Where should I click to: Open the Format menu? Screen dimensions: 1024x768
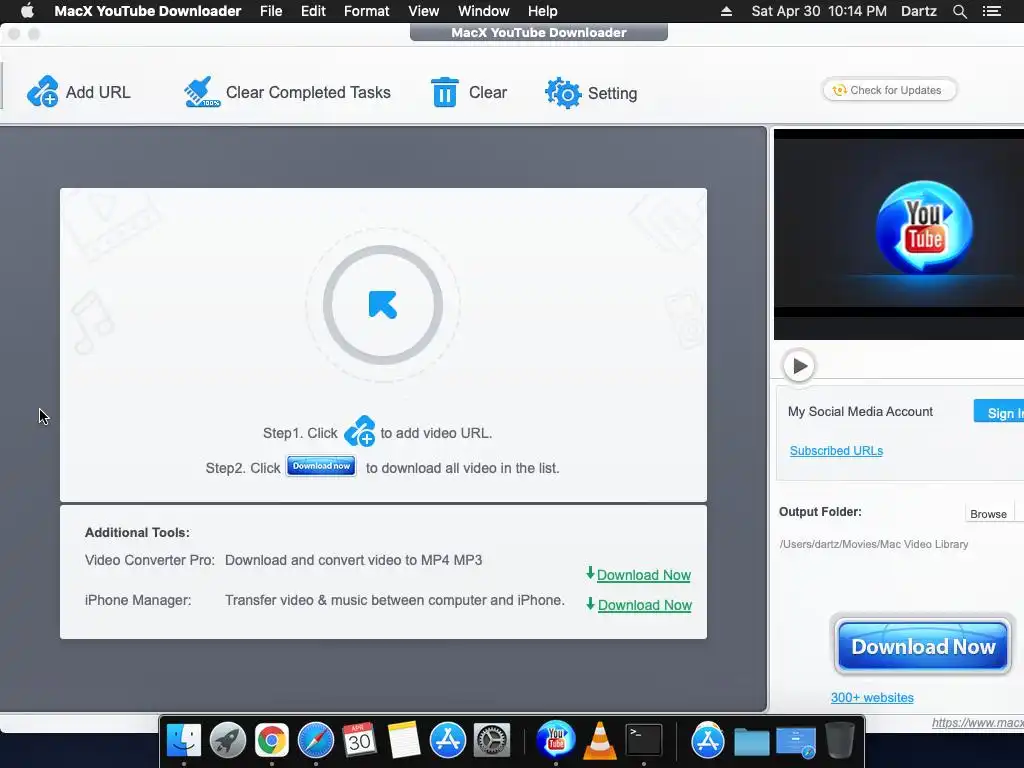pyautogui.click(x=366, y=11)
